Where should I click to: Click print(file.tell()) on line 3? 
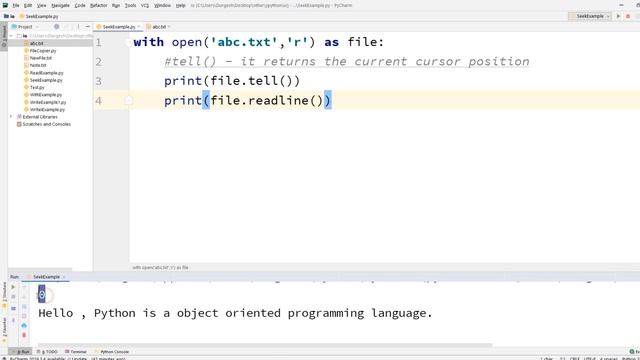(x=232, y=81)
